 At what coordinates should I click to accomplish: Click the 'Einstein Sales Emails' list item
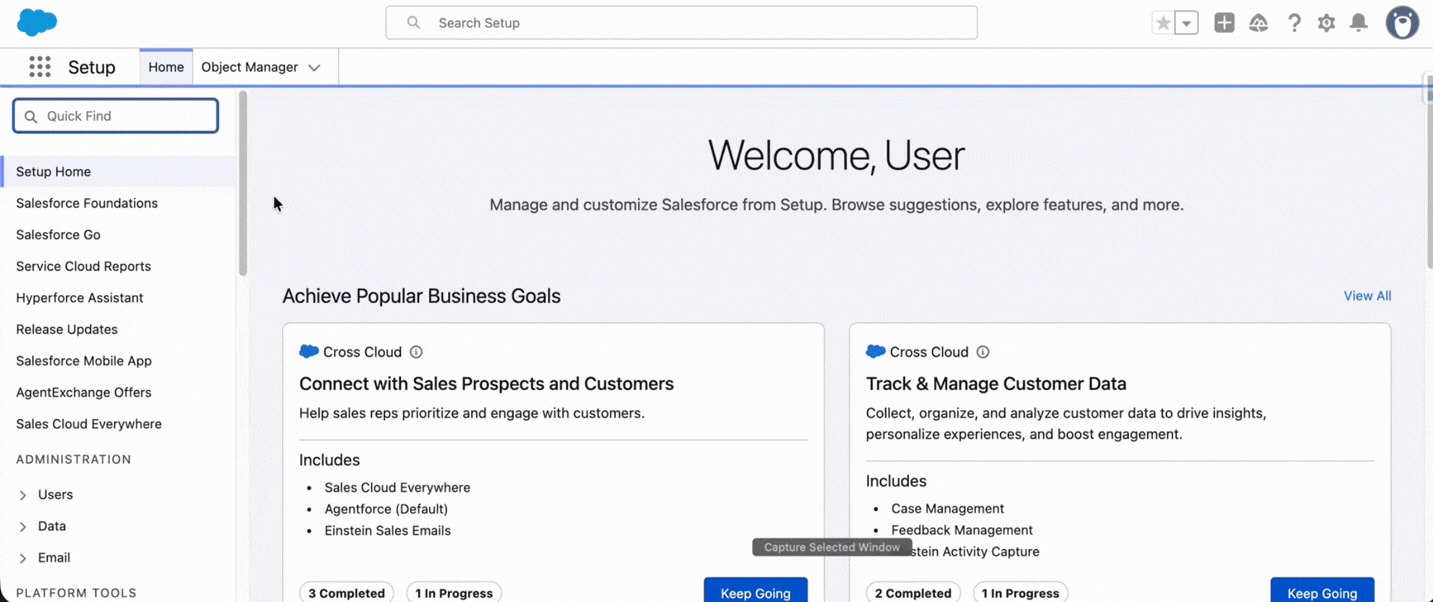click(388, 531)
